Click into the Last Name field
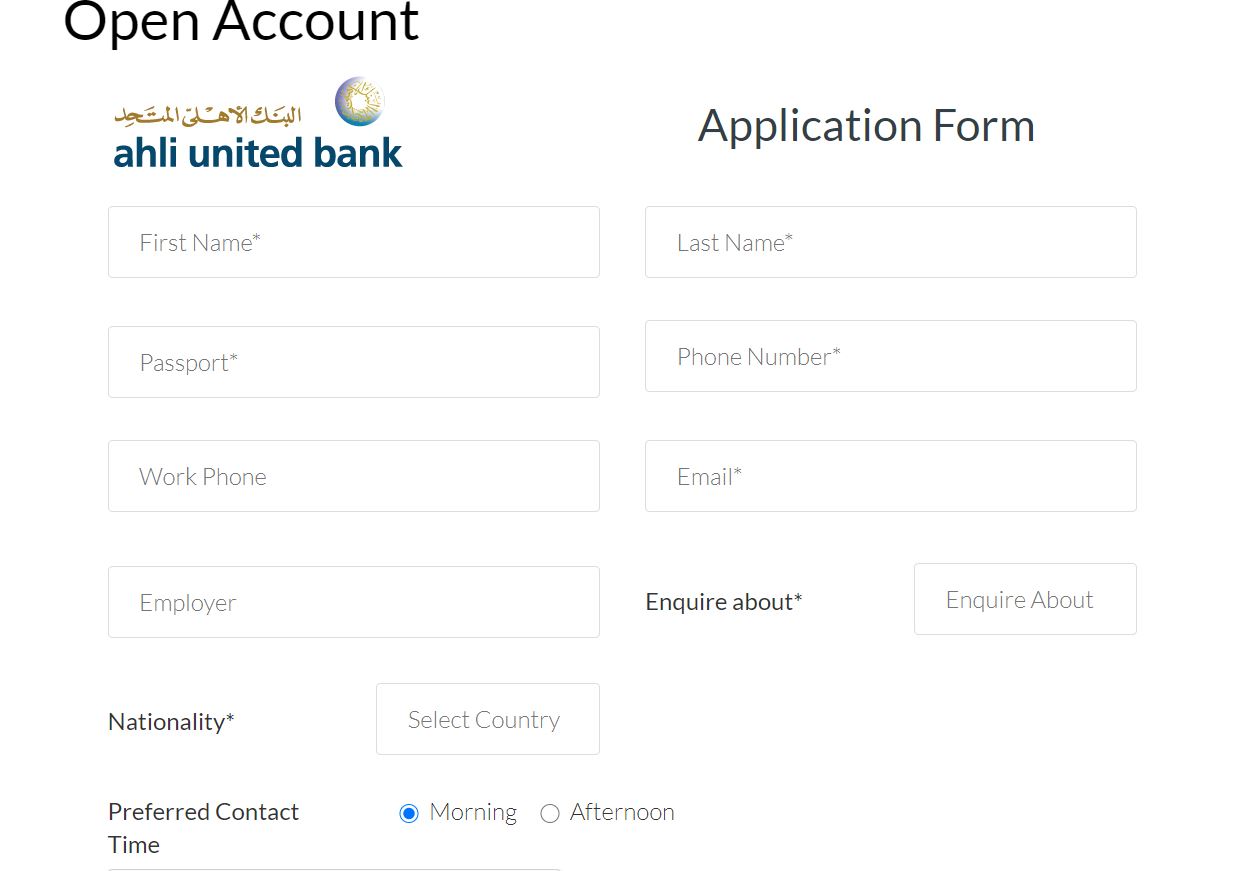This screenshot has height=871, width=1244. [890, 242]
